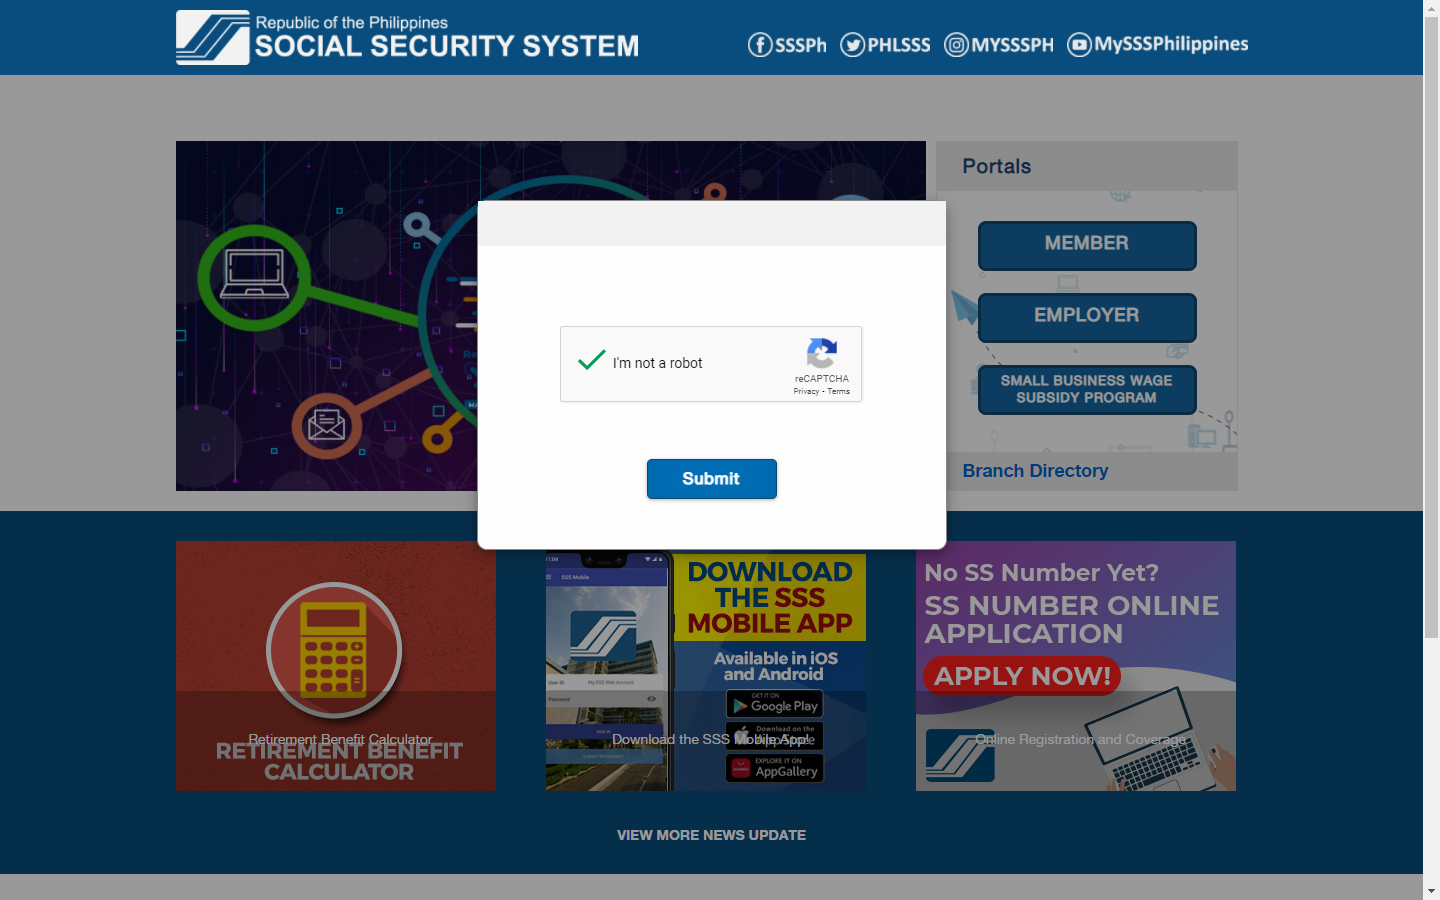
Task: Open Small Business Wage Subsidy Program
Action: click(x=1087, y=389)
